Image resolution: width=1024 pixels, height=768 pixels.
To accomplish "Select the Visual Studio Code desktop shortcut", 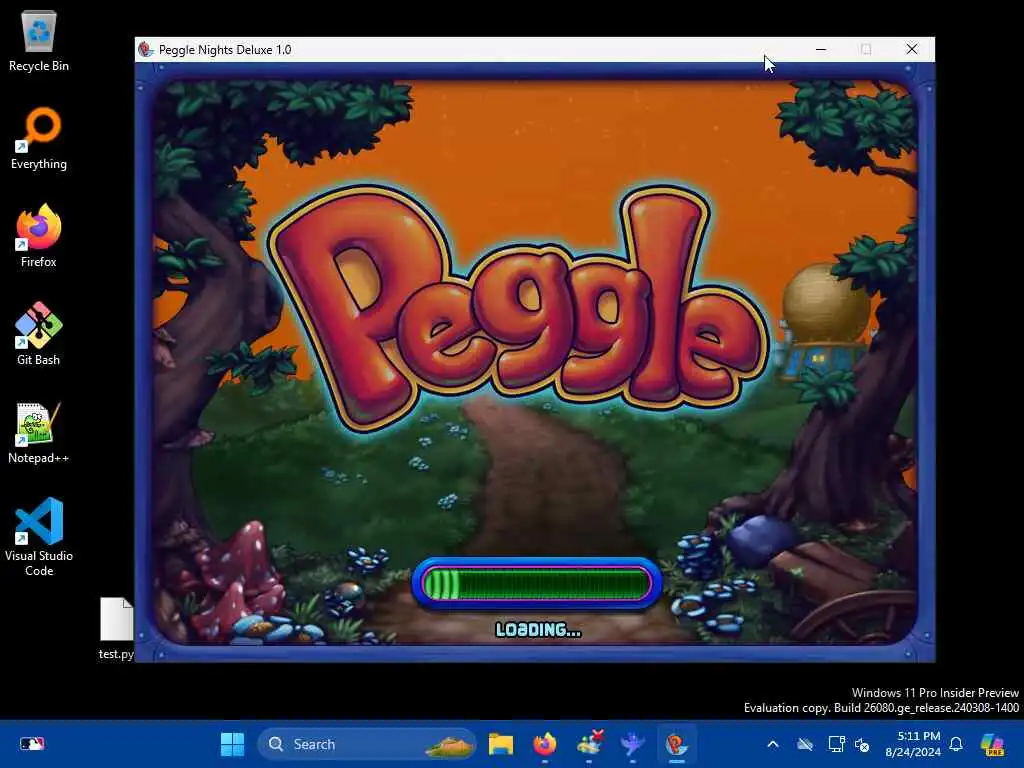I will (x=39, y=537).
